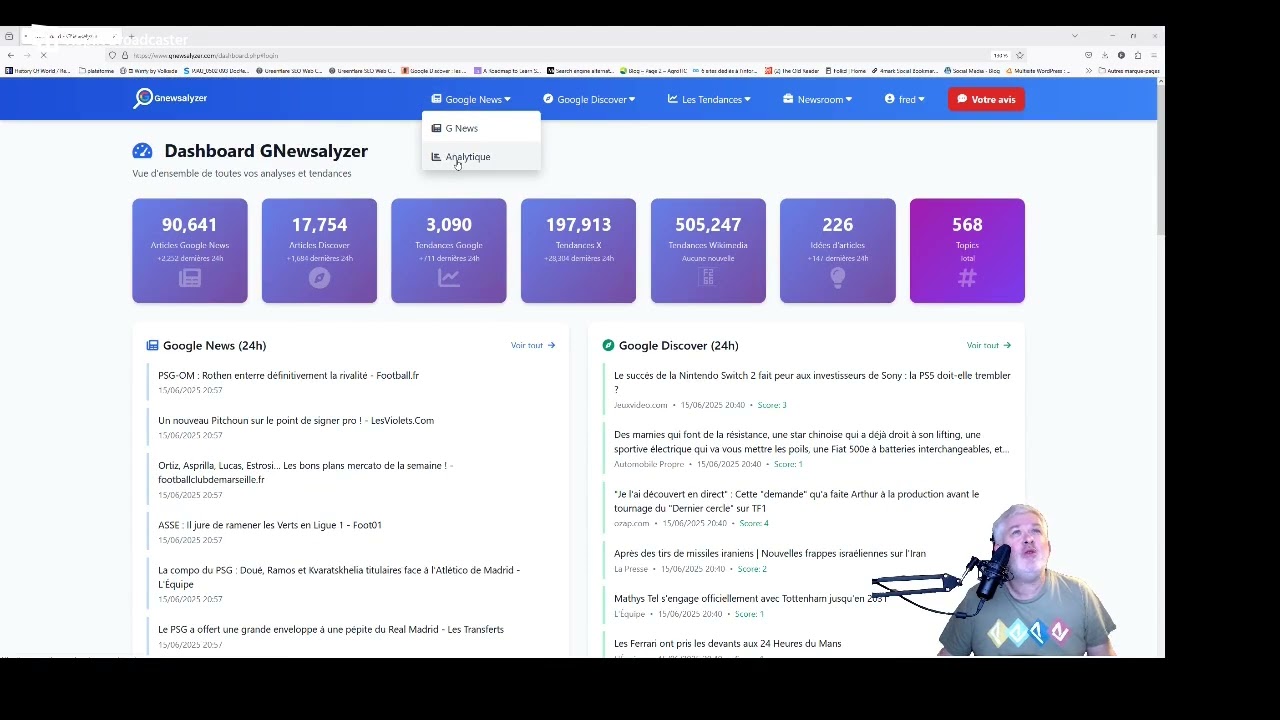The image size is (1280, 720).
Task: Click the 197,913 Tendances X card
Action: [x=578, y=250]
